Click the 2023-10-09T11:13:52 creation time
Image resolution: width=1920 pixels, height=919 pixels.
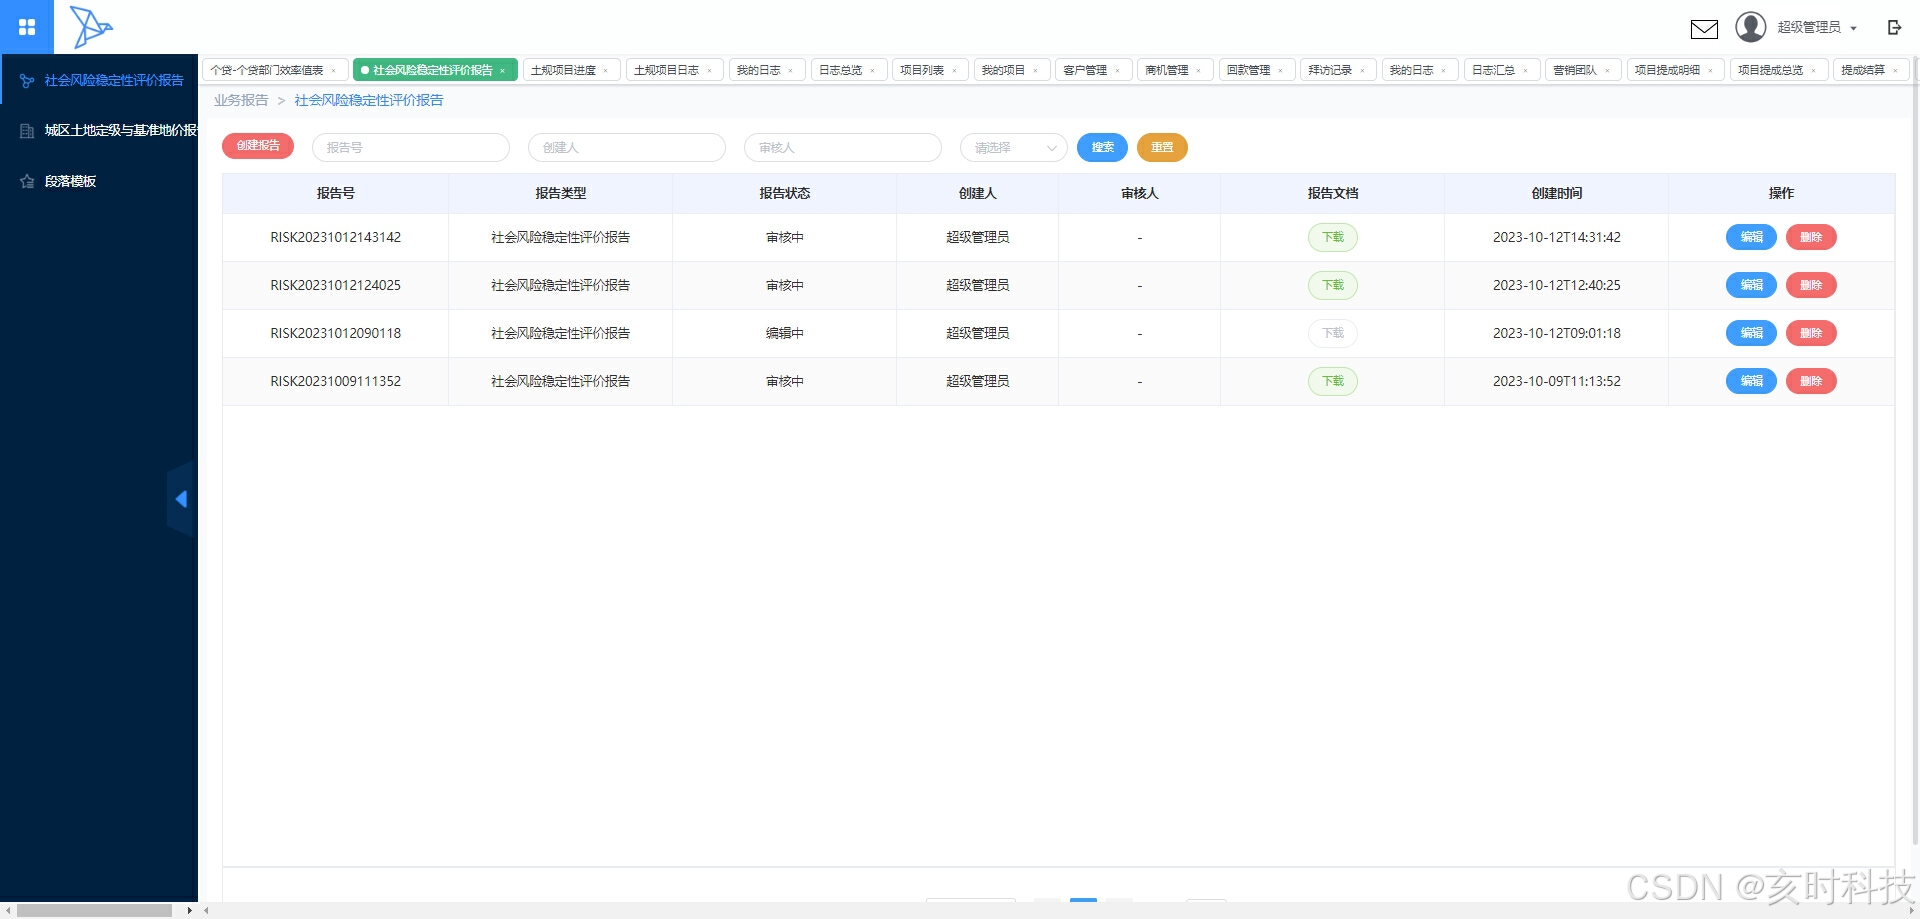pos(1557,382)
